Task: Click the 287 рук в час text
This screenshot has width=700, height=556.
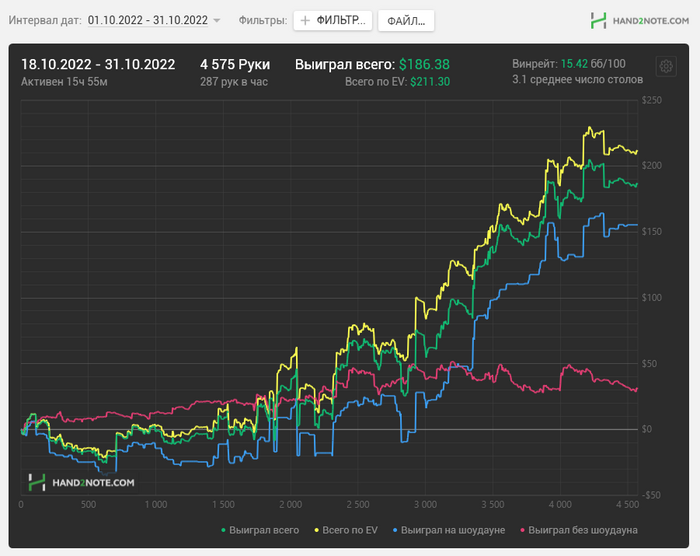Action: click(233, 82)
